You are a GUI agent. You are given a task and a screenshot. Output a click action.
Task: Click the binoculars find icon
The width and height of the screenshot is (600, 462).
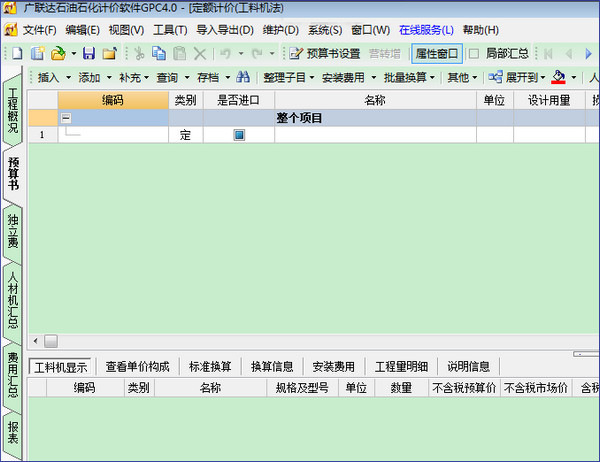[243, 77]
